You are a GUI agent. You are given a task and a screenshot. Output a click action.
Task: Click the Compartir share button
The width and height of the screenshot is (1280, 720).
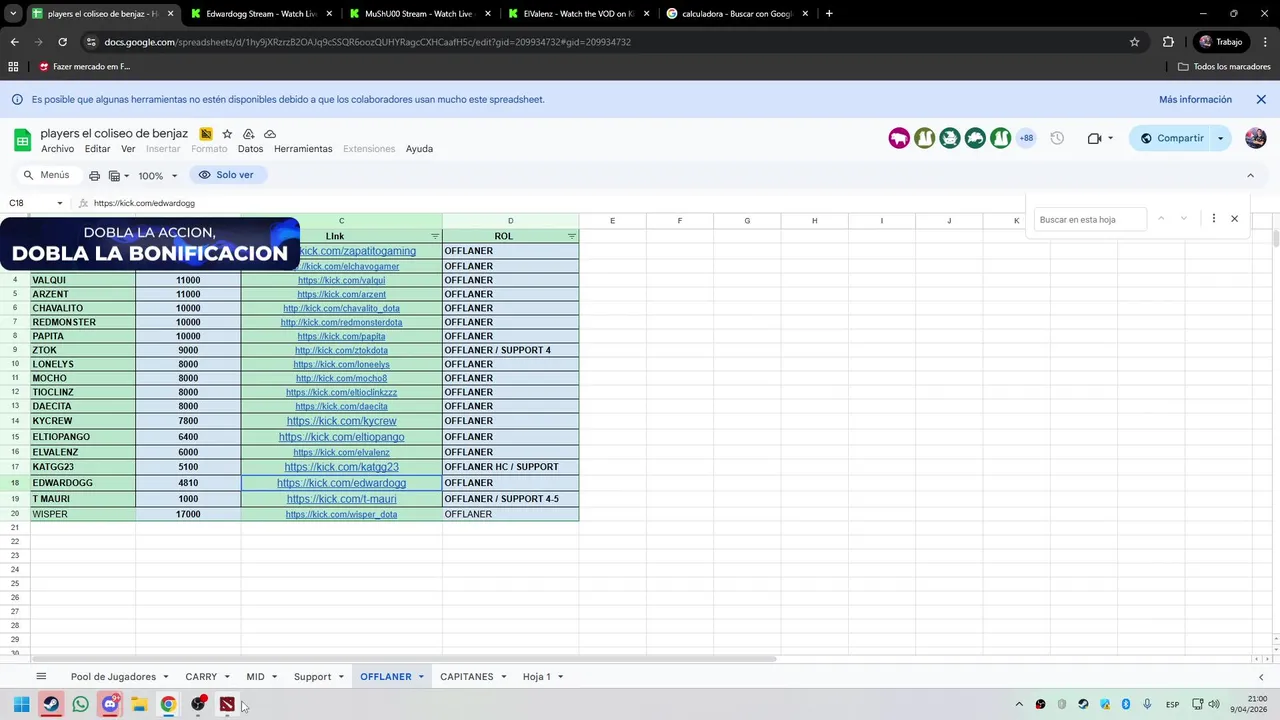(1171, 138)
